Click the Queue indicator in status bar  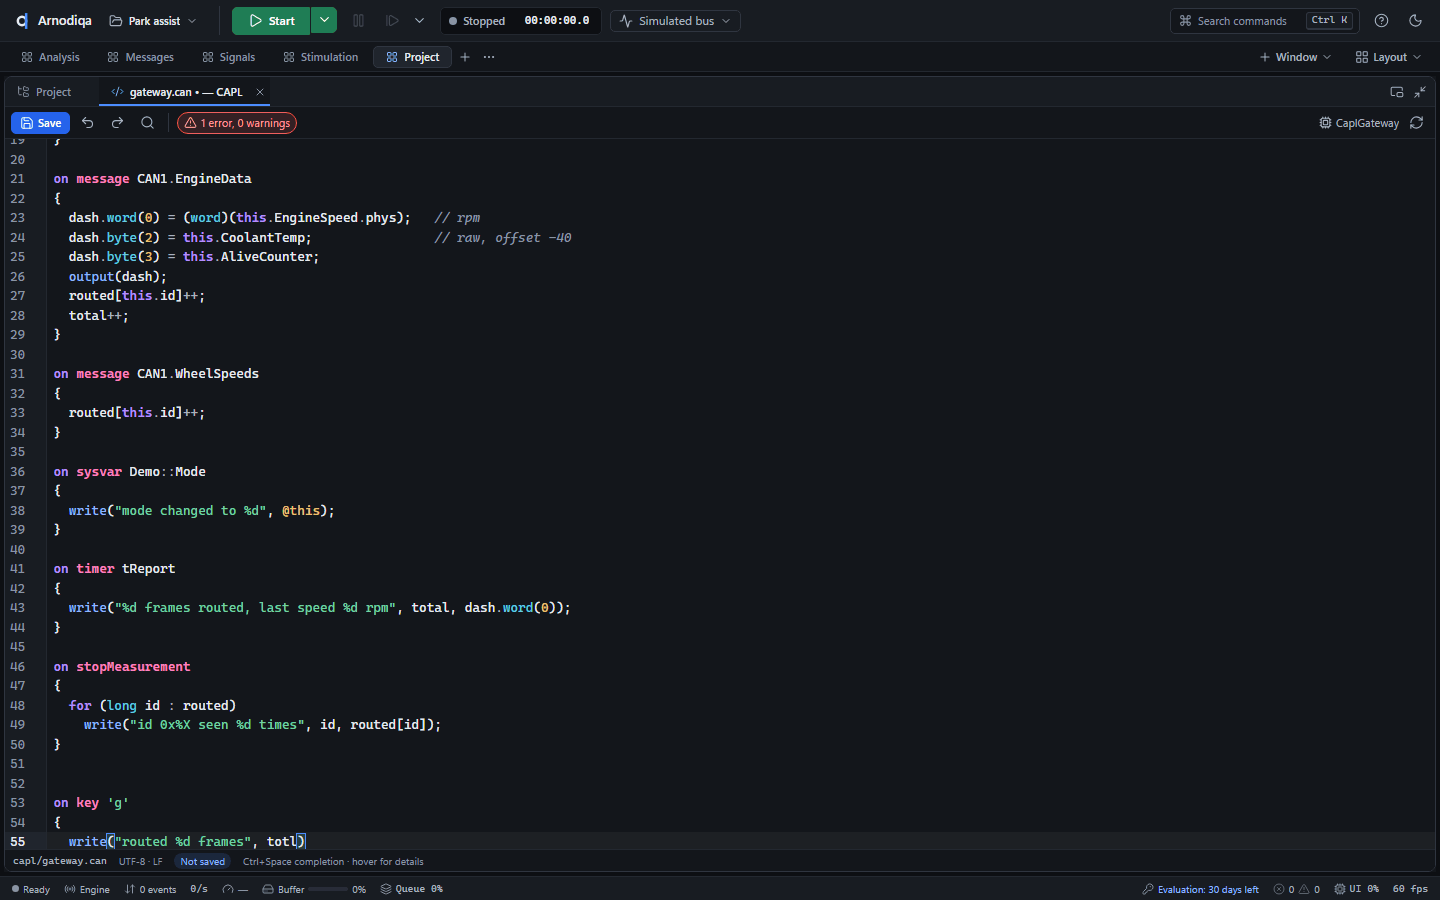411,889
